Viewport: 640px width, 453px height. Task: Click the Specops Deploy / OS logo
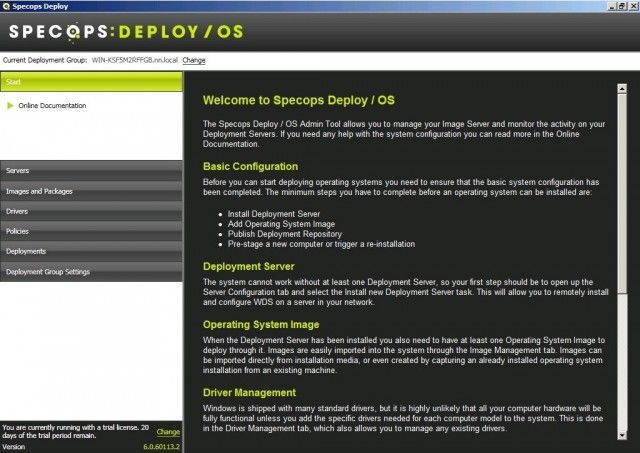click(126, 32)
